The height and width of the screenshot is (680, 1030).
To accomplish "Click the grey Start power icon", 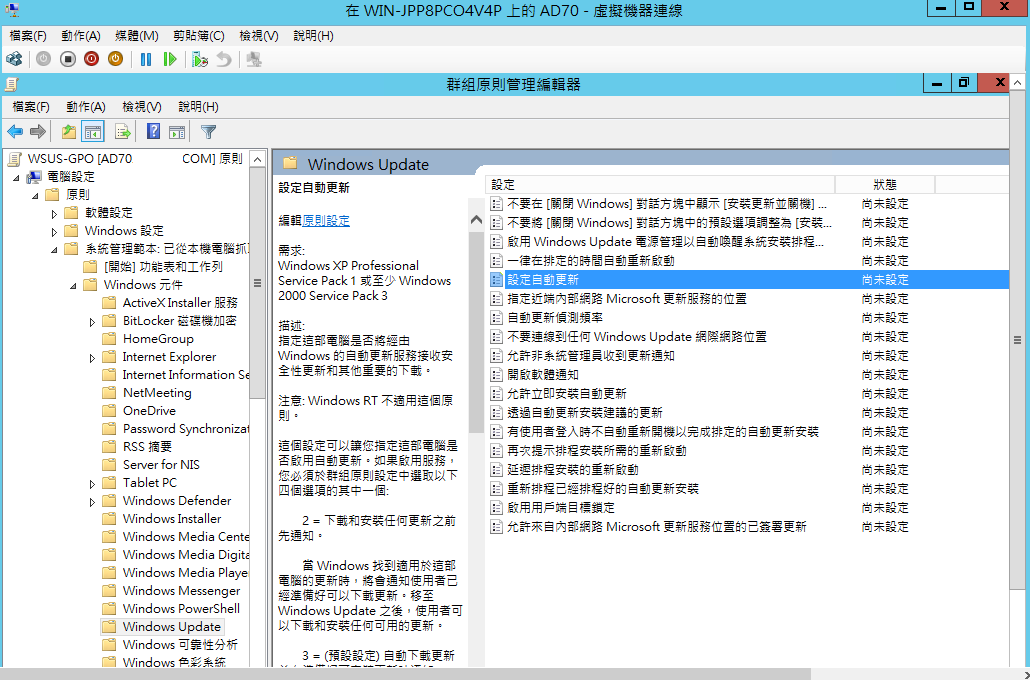I will (x=43, y=59).
